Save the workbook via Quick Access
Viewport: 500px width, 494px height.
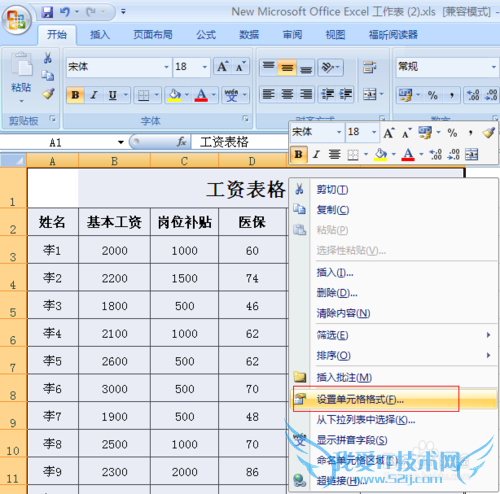click(47, 12)
